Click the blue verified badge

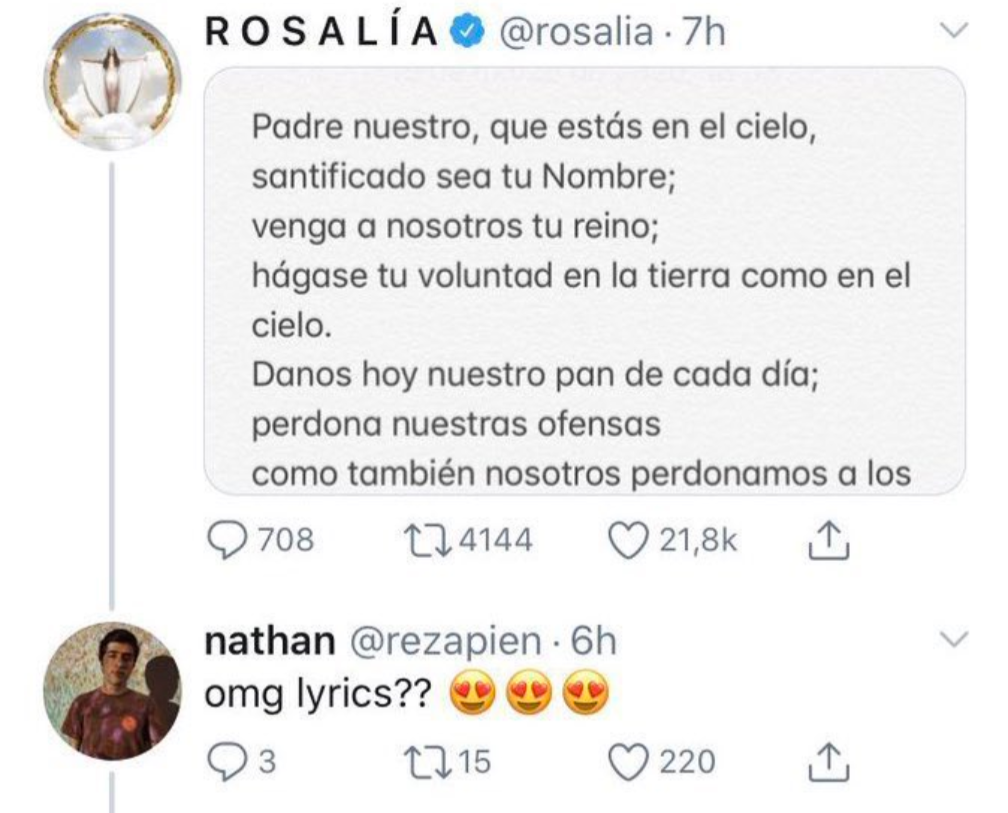point(463,33)
